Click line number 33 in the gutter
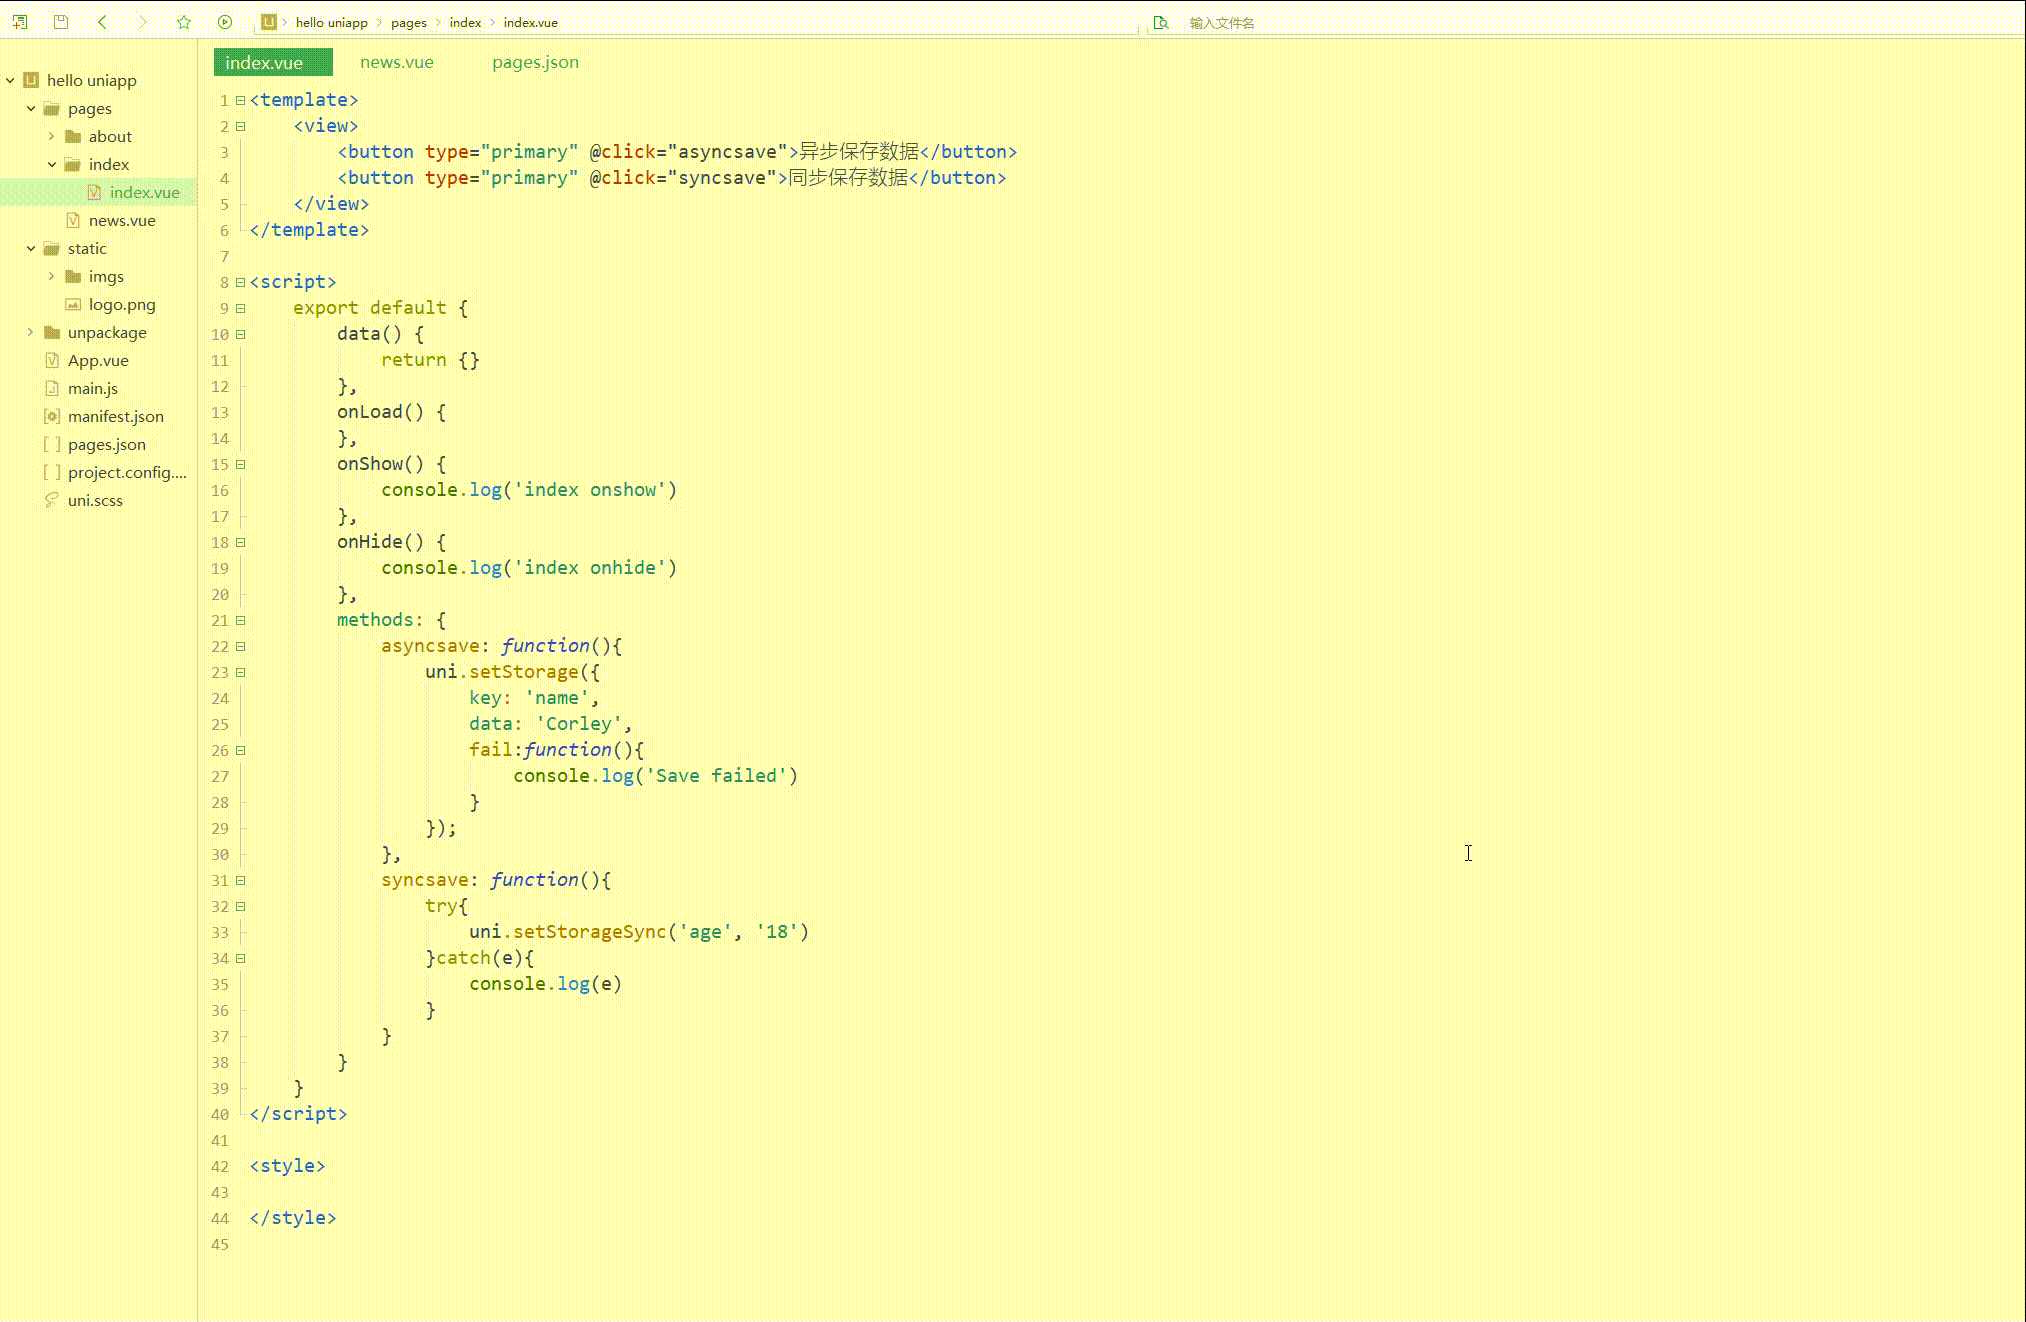This screenshot has width=2026, height=1322. pyautogui.click(x=220, y=932)
